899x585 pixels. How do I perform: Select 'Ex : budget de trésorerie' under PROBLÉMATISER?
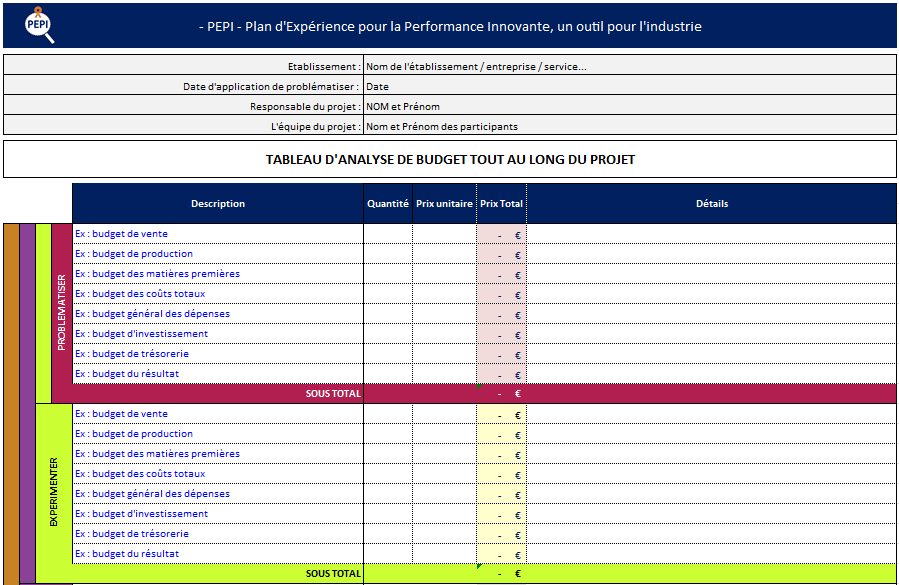click(x=135, y=353)
